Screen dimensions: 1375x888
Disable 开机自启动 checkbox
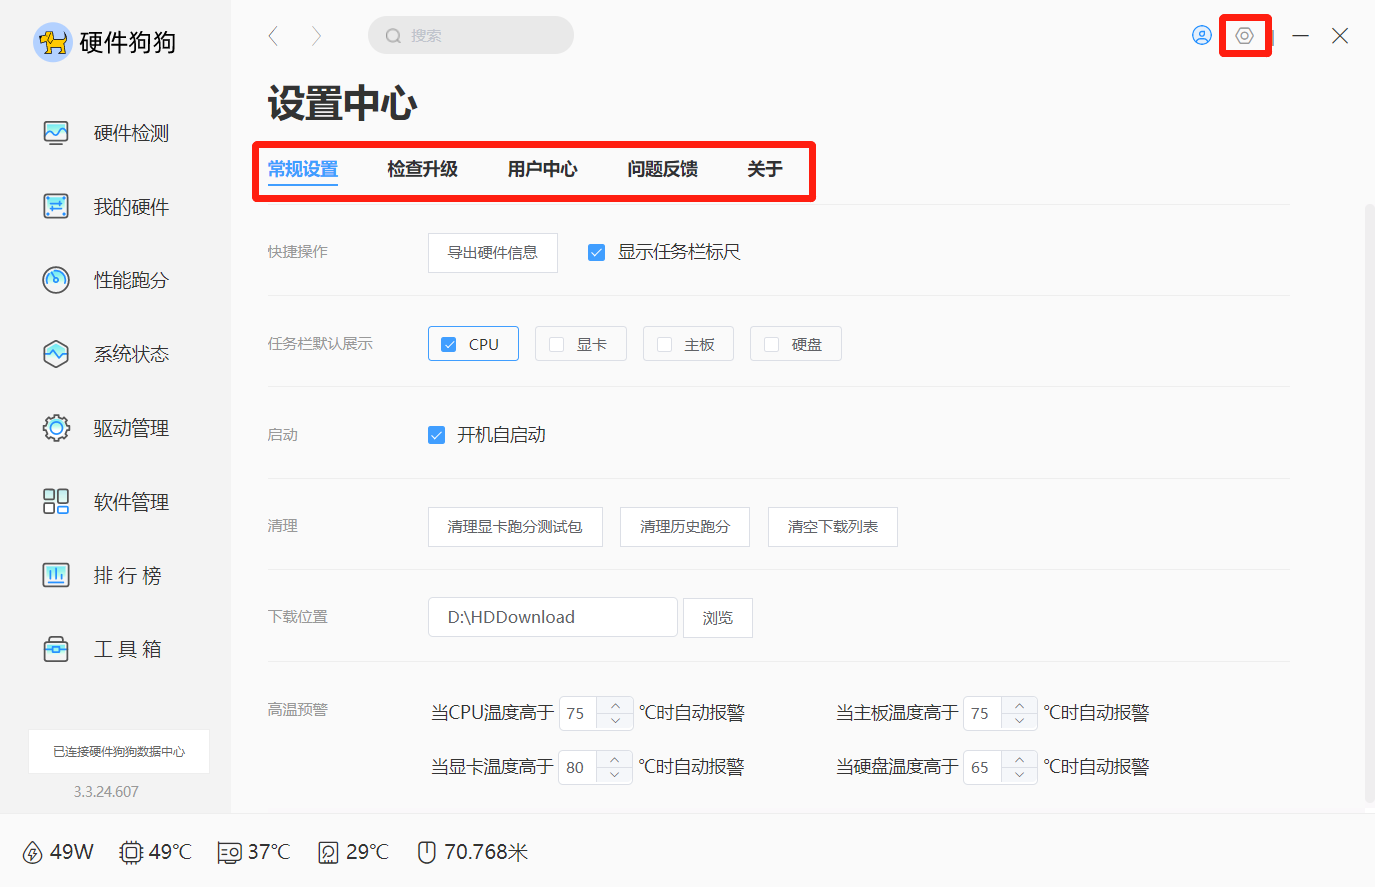pyautogui.click(x=436, y=435)
